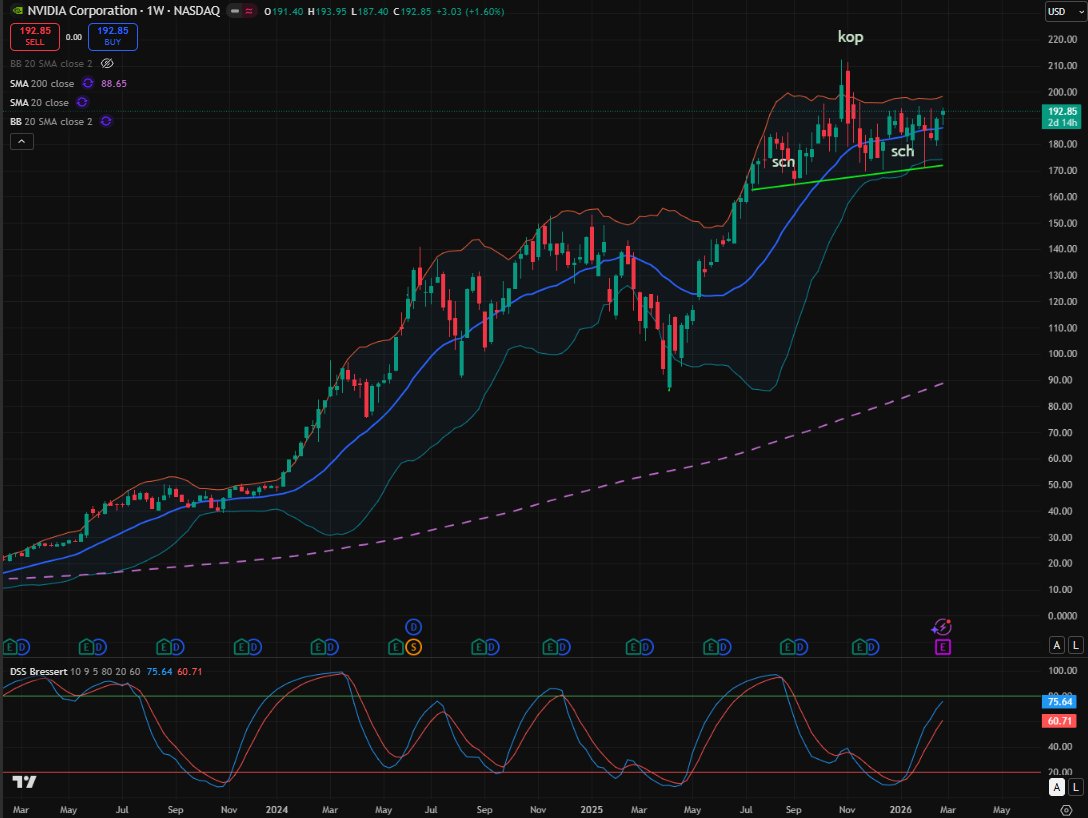This screenshot has height=818, width=1088.
Task: Click the red SELL 192.85 button
Action: (x=35, y=36)
